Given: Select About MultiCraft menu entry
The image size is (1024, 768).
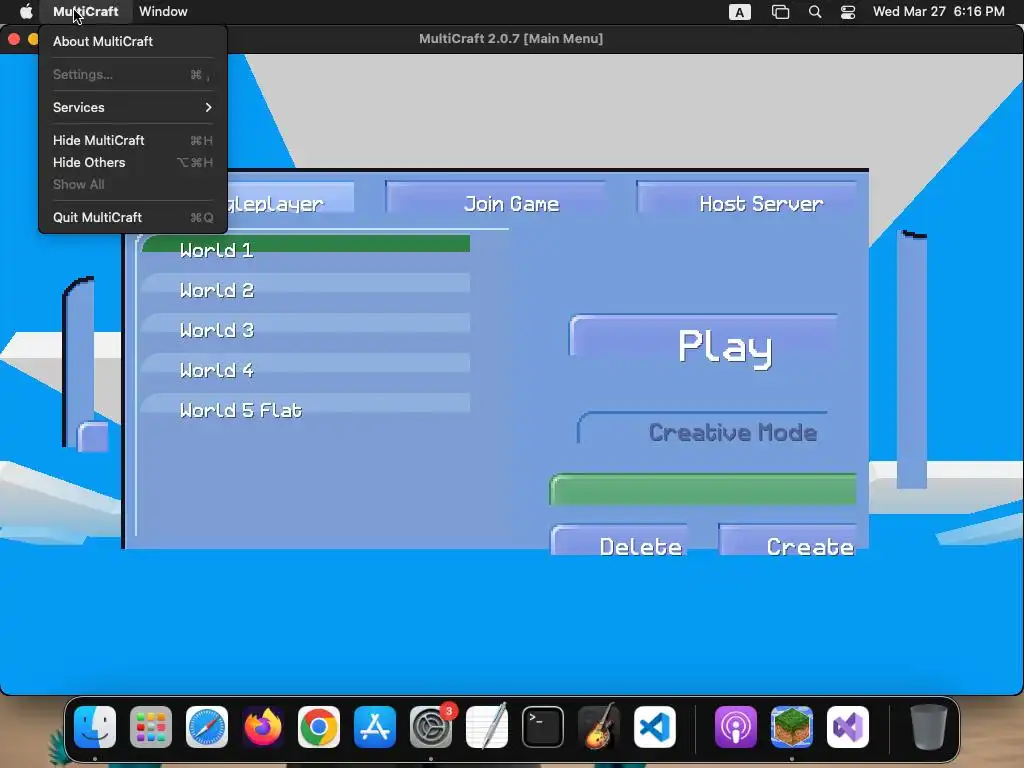Looking at the screenshot, I should (133, 41).
